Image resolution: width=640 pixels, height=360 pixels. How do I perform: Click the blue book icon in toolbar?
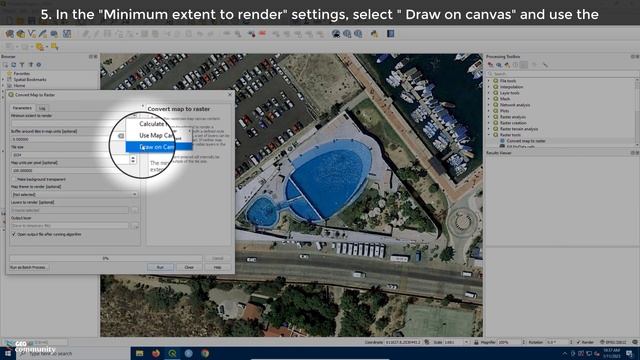click(x=391, y=34)
